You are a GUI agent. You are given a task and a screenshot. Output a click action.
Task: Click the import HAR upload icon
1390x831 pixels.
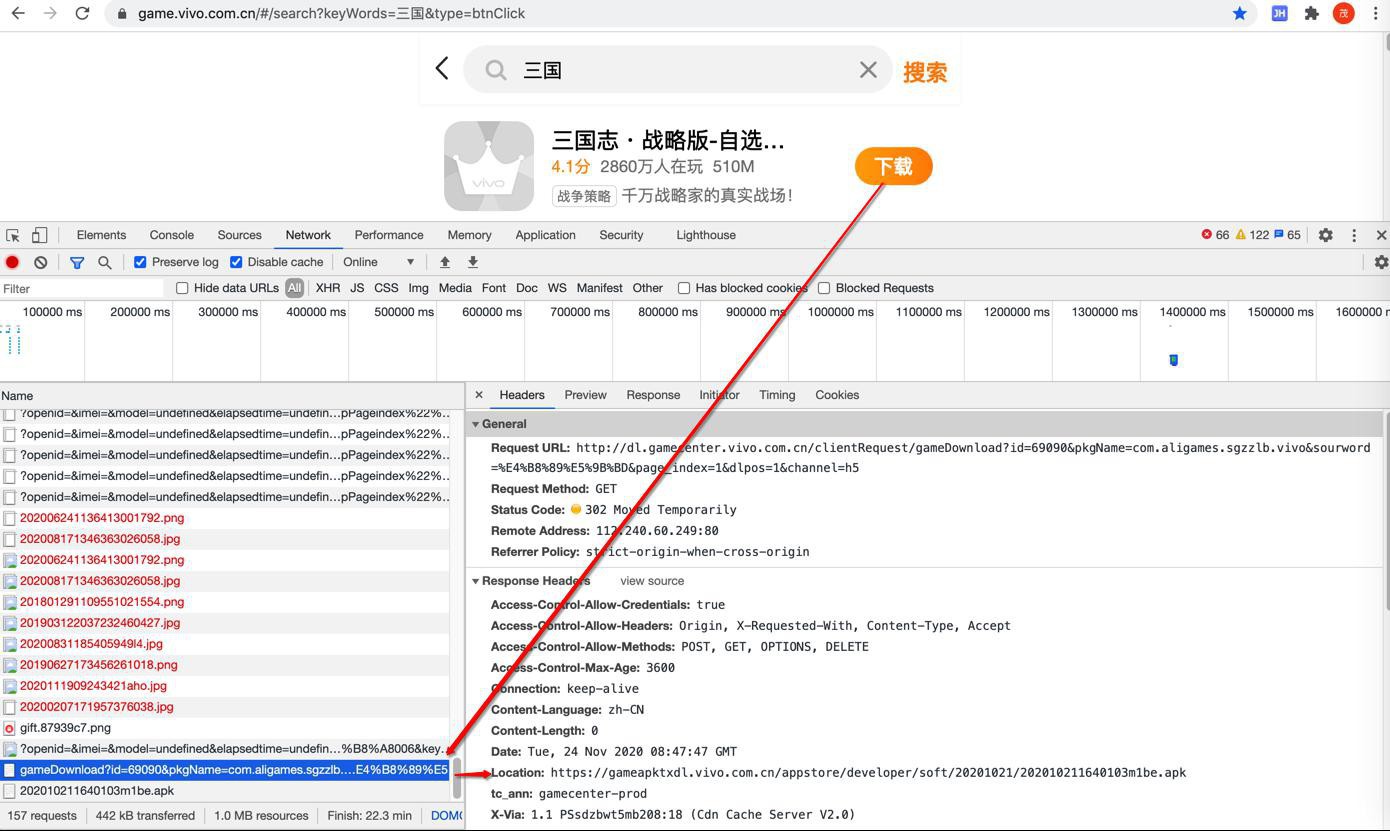tap(445, 262)
